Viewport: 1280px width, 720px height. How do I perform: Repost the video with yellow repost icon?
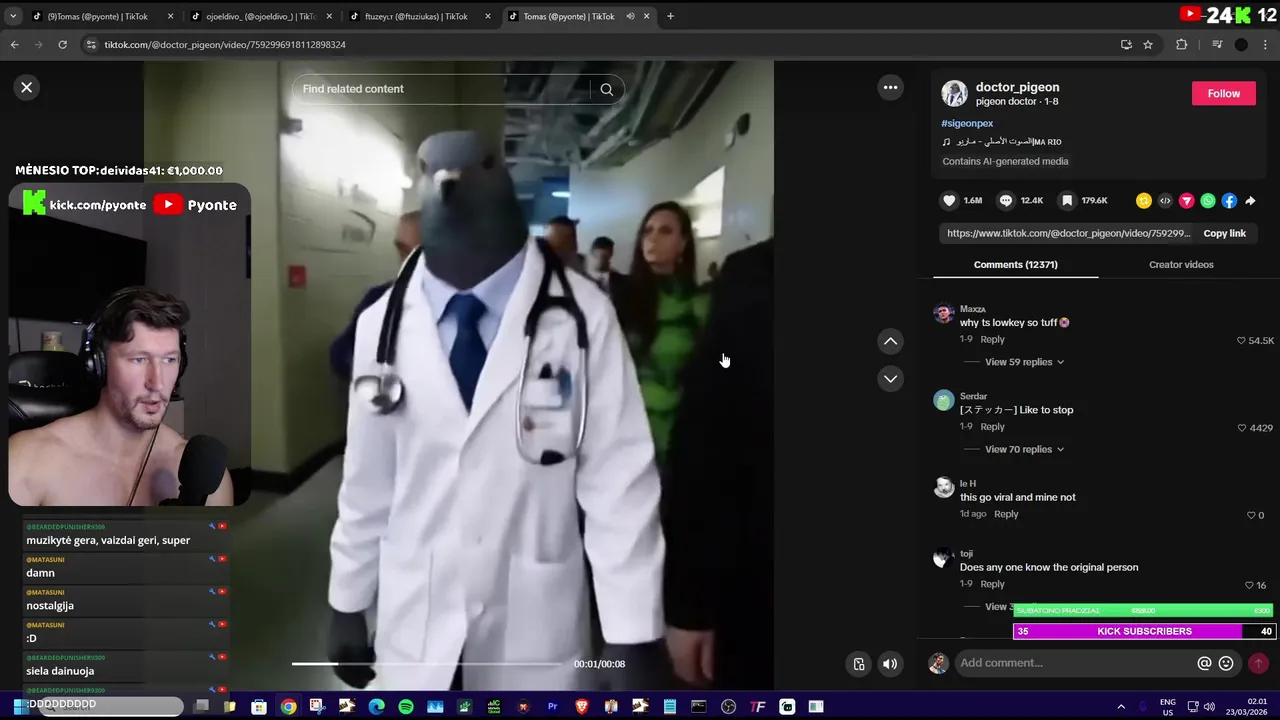(1144, 201)
